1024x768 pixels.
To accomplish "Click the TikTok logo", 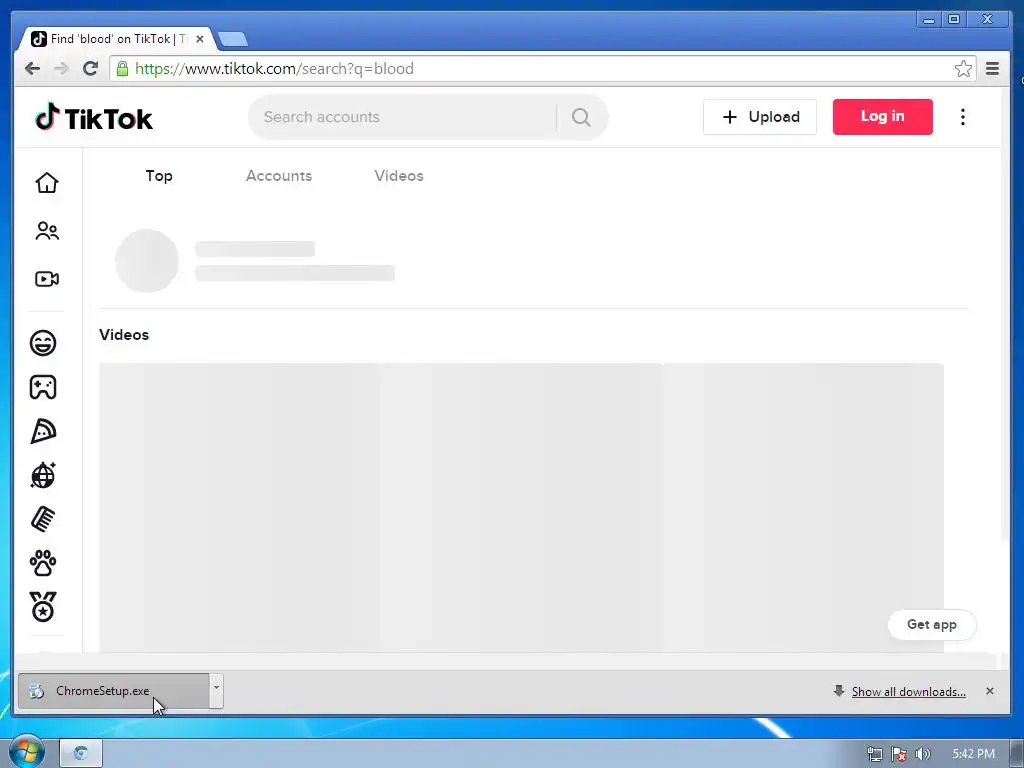I will (93, 118).
